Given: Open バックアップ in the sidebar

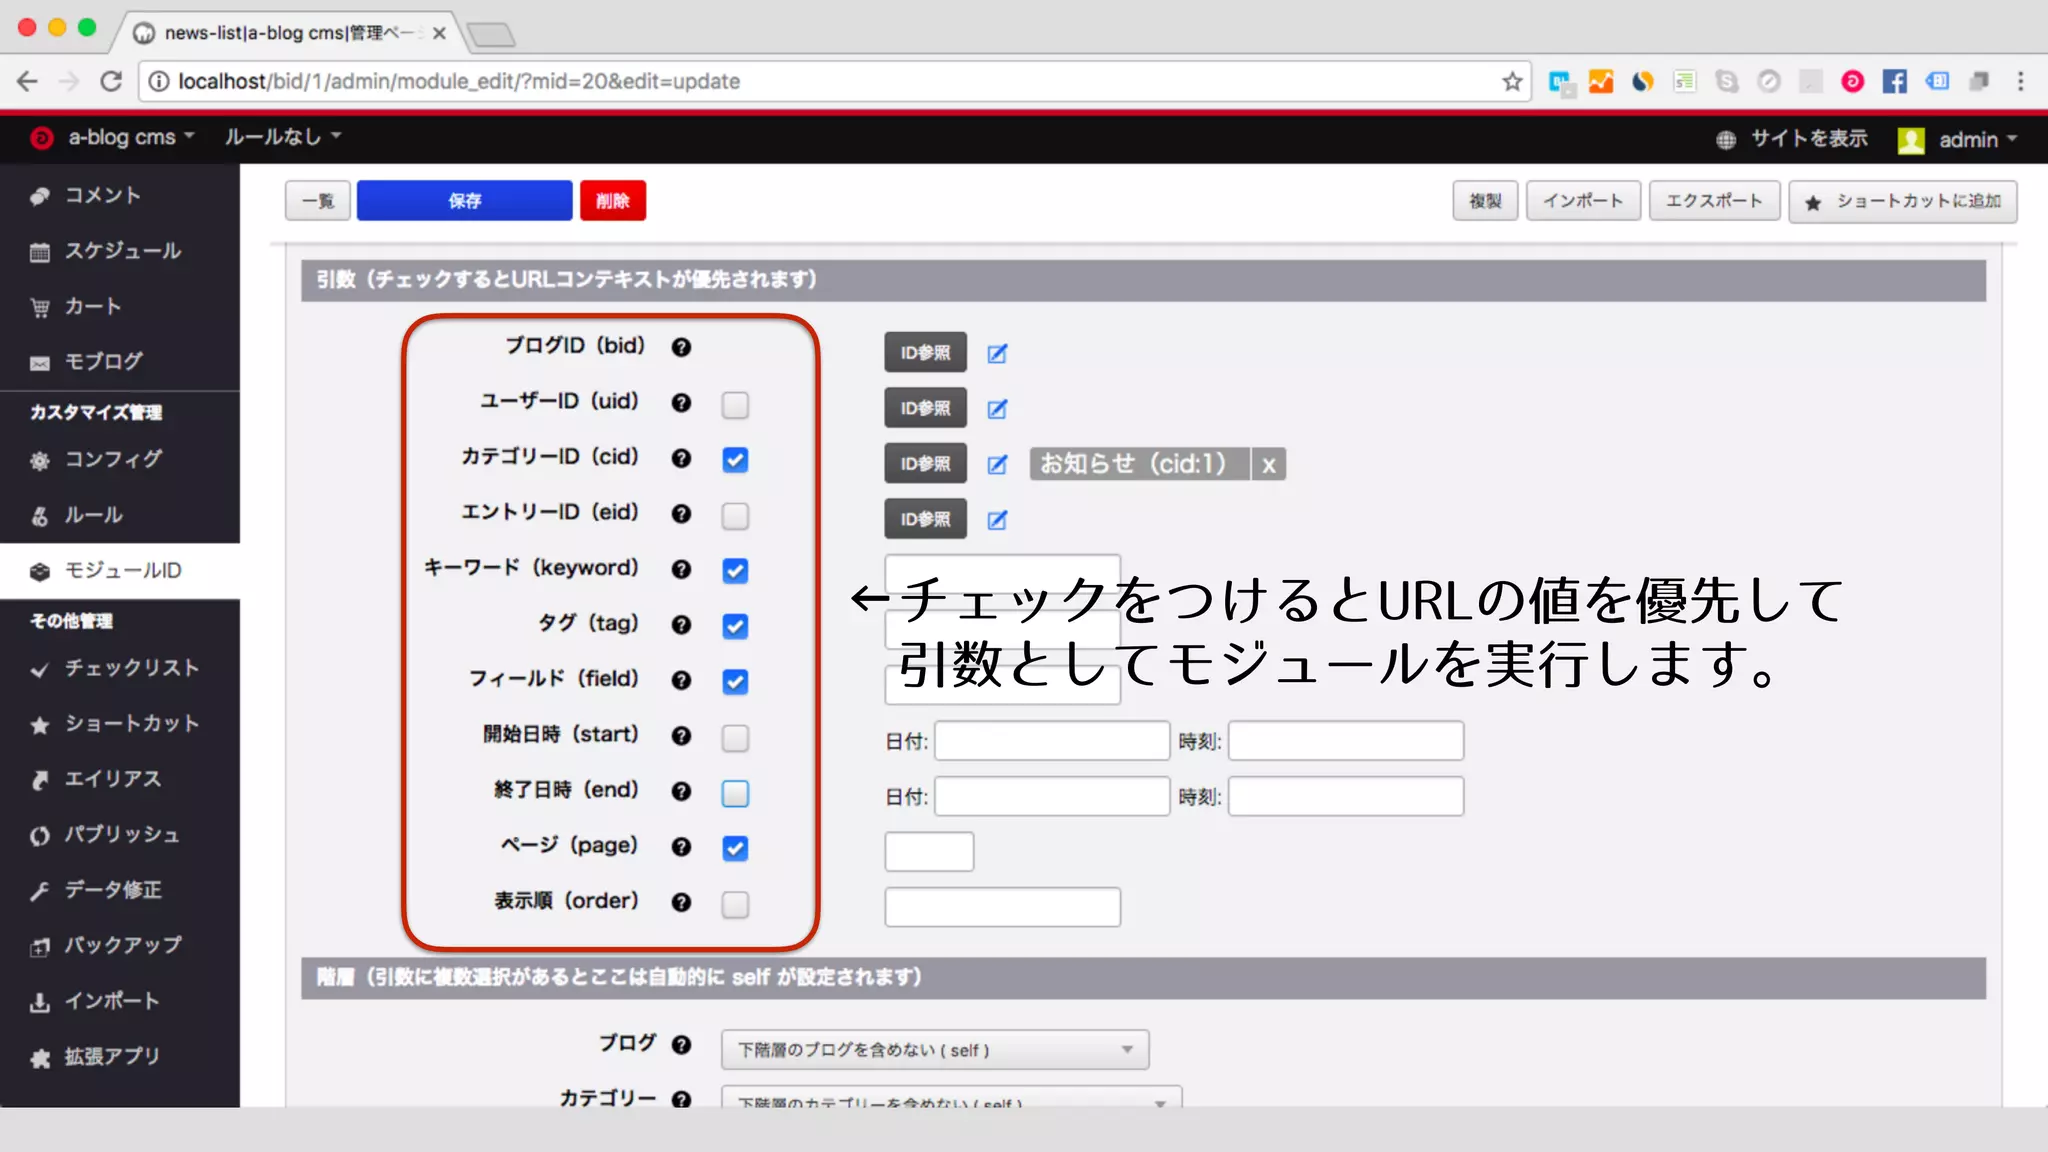Looking at the screenshot, I should point(119,945).
